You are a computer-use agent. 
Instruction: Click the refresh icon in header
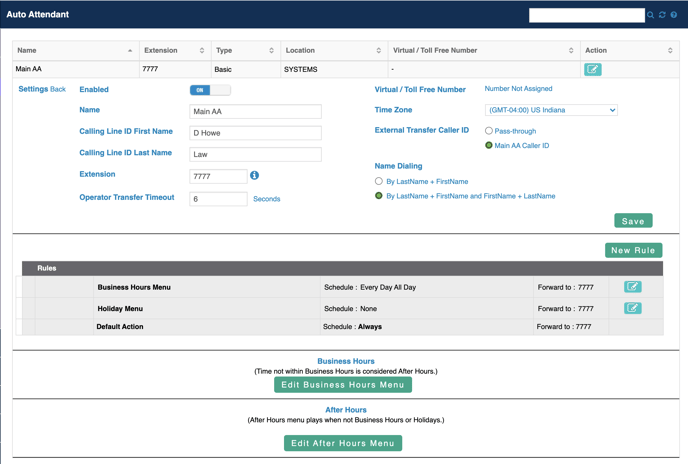(x=662, y=15)
